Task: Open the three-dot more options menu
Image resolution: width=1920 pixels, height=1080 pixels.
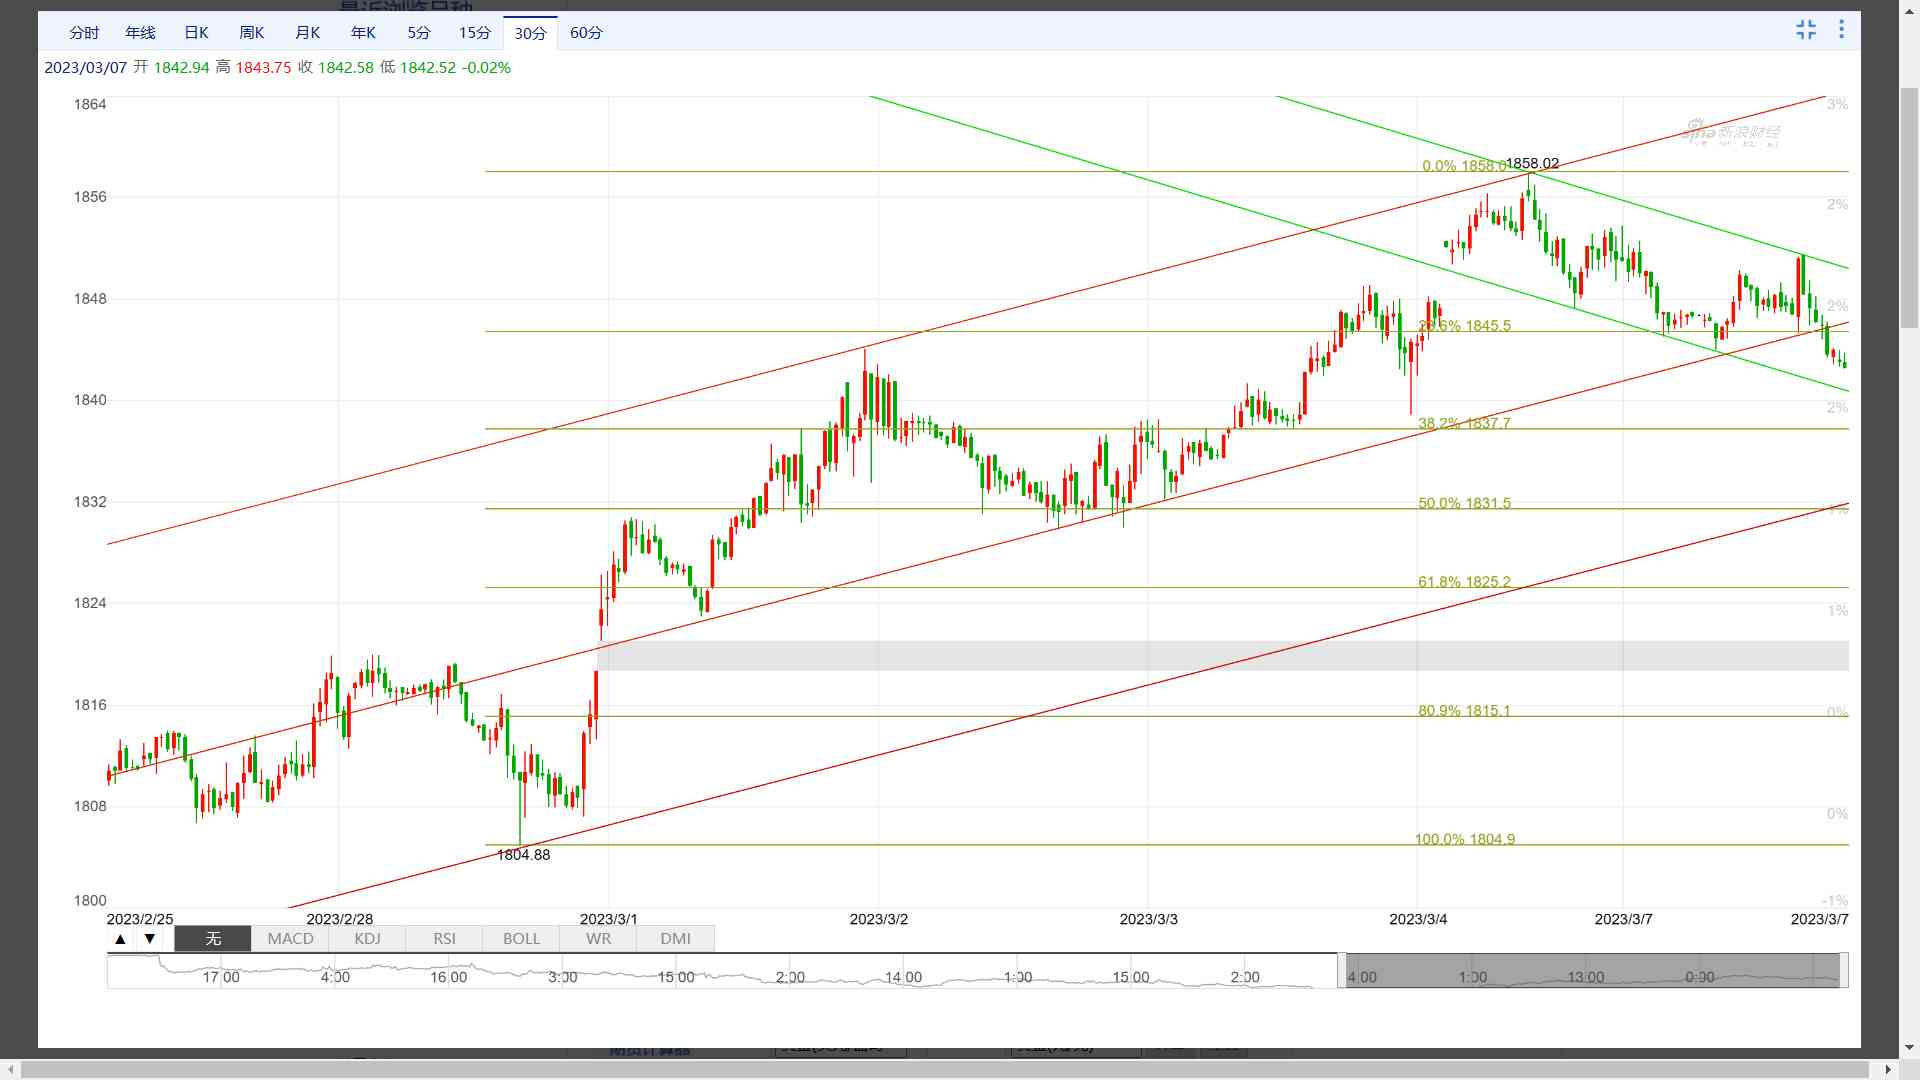Action: 1841,30
